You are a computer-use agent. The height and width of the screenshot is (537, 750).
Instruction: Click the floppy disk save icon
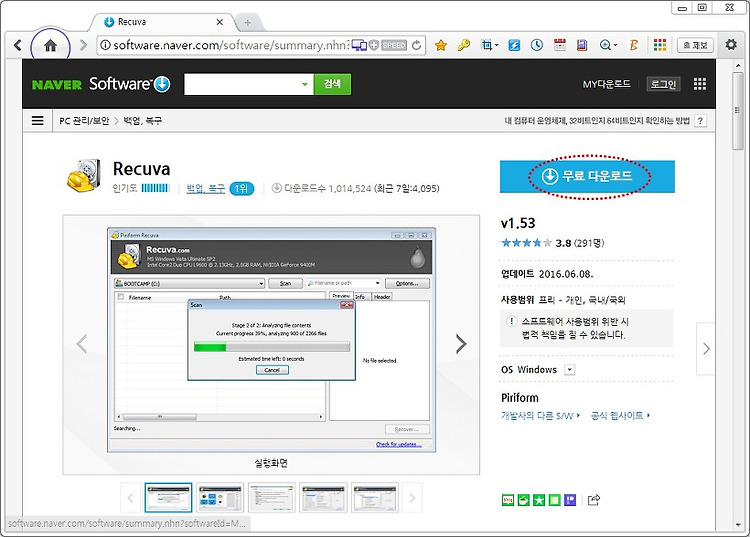tap(582, 45)
